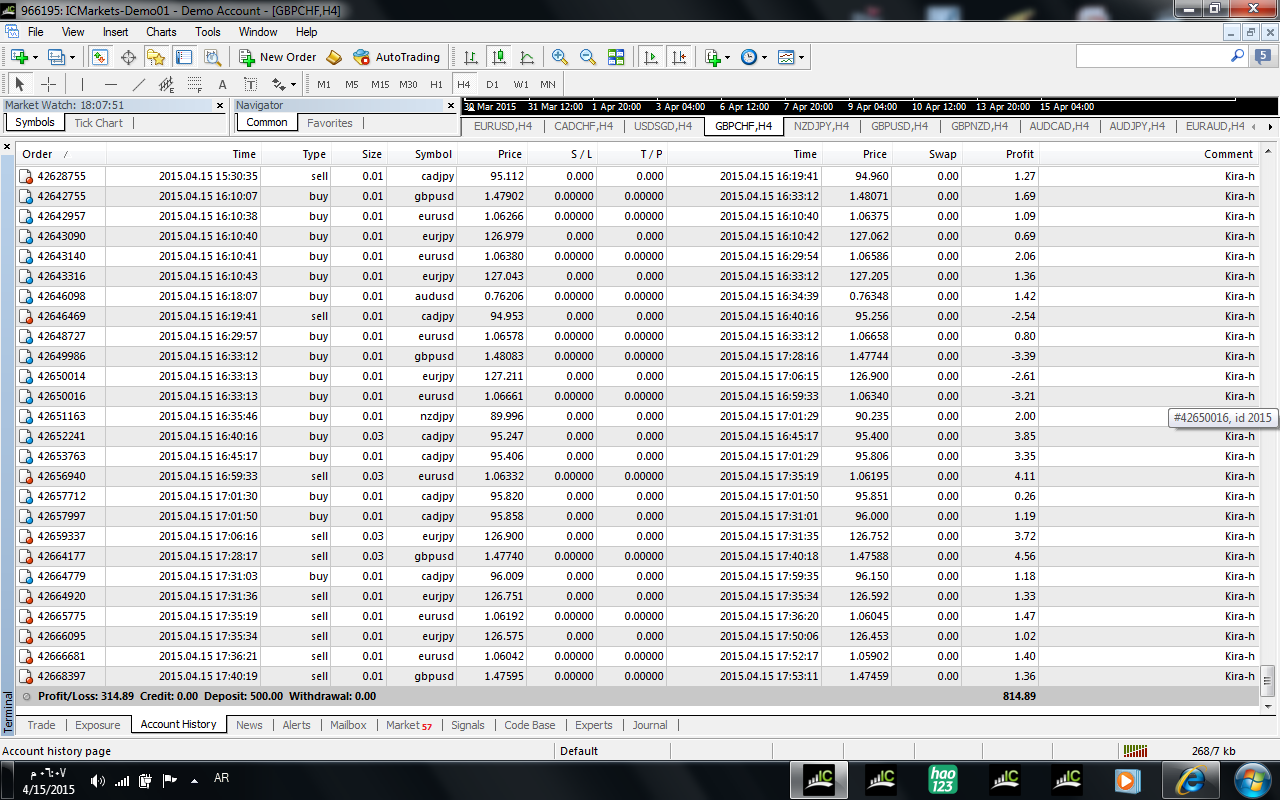Select the Crosshair tool

click(x=48, y=84)
